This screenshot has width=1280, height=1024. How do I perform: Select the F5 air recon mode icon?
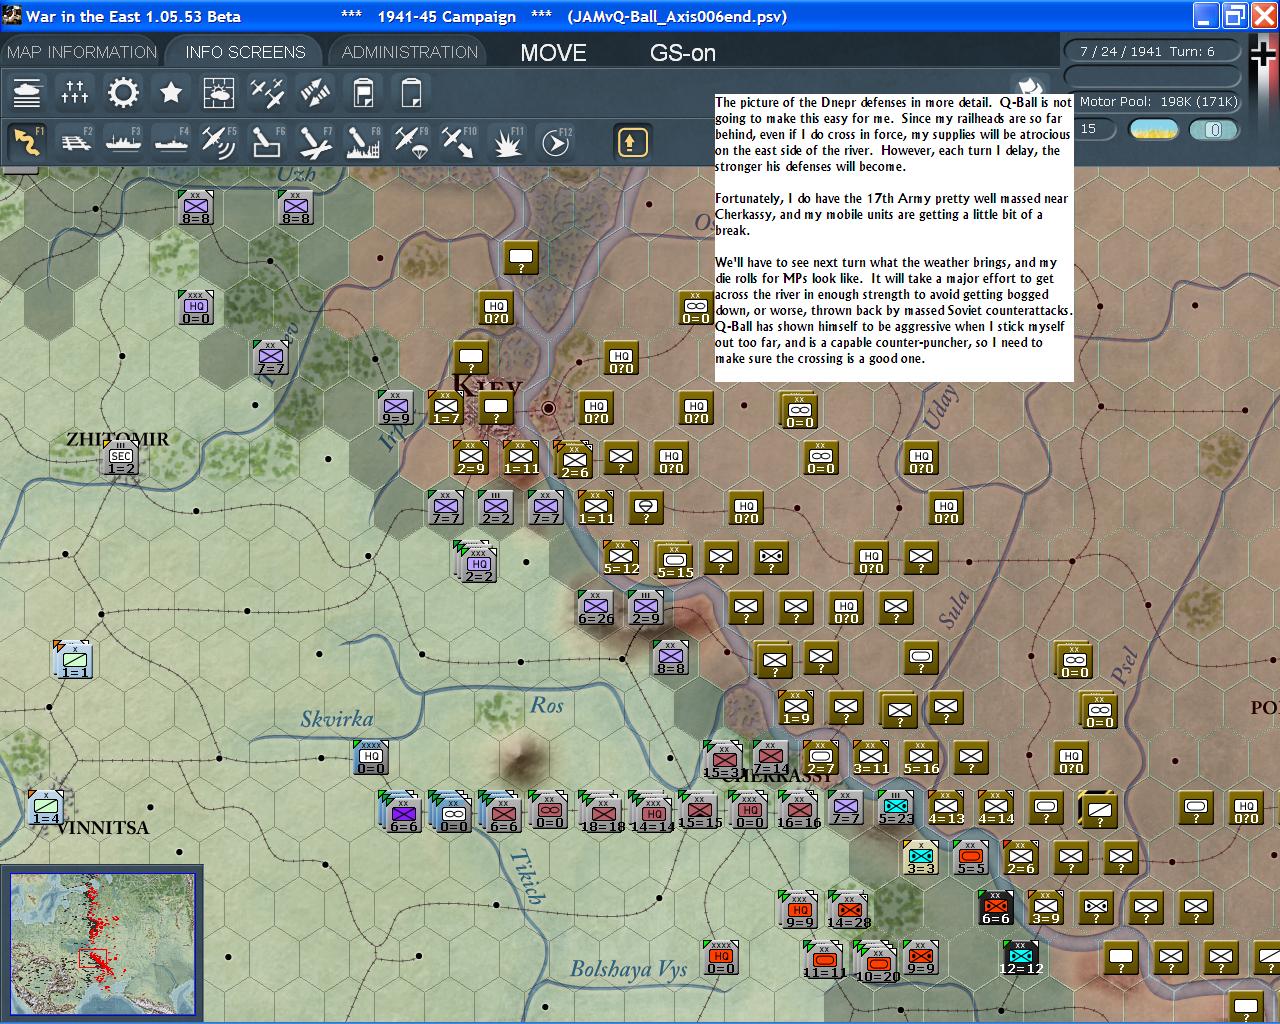pyautogui.click(x=219, y=142)
